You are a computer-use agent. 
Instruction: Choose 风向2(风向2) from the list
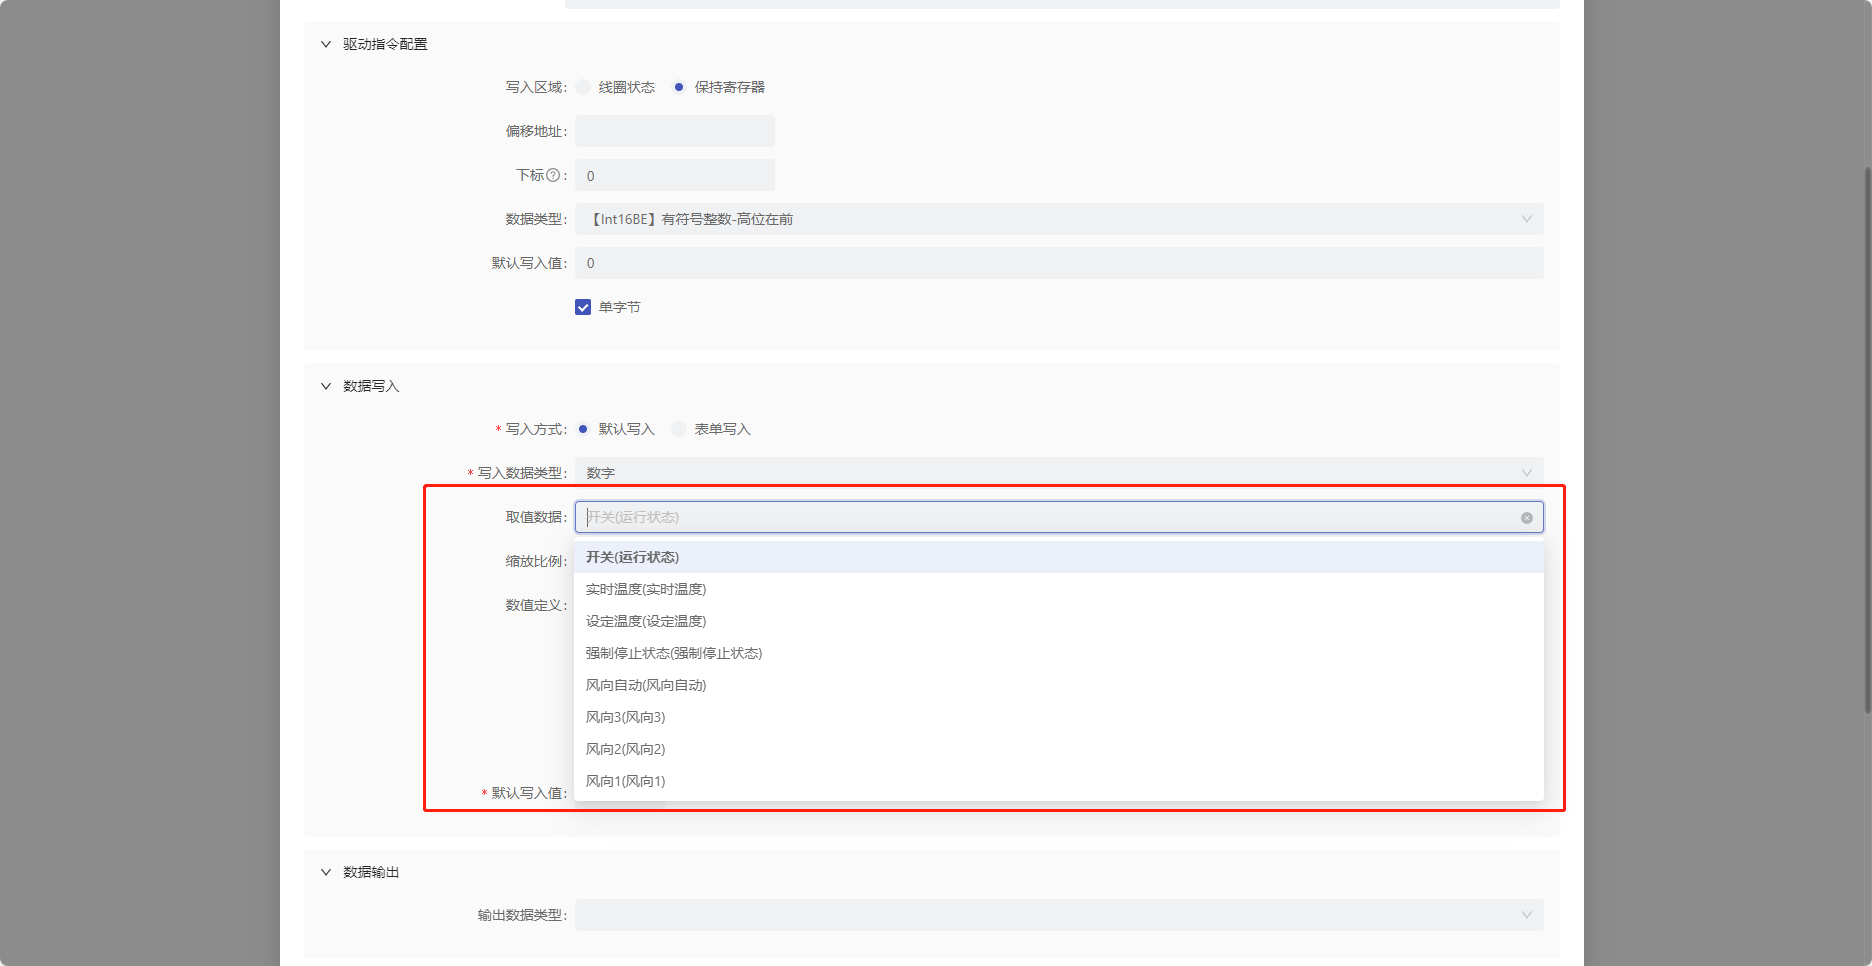1059,749
